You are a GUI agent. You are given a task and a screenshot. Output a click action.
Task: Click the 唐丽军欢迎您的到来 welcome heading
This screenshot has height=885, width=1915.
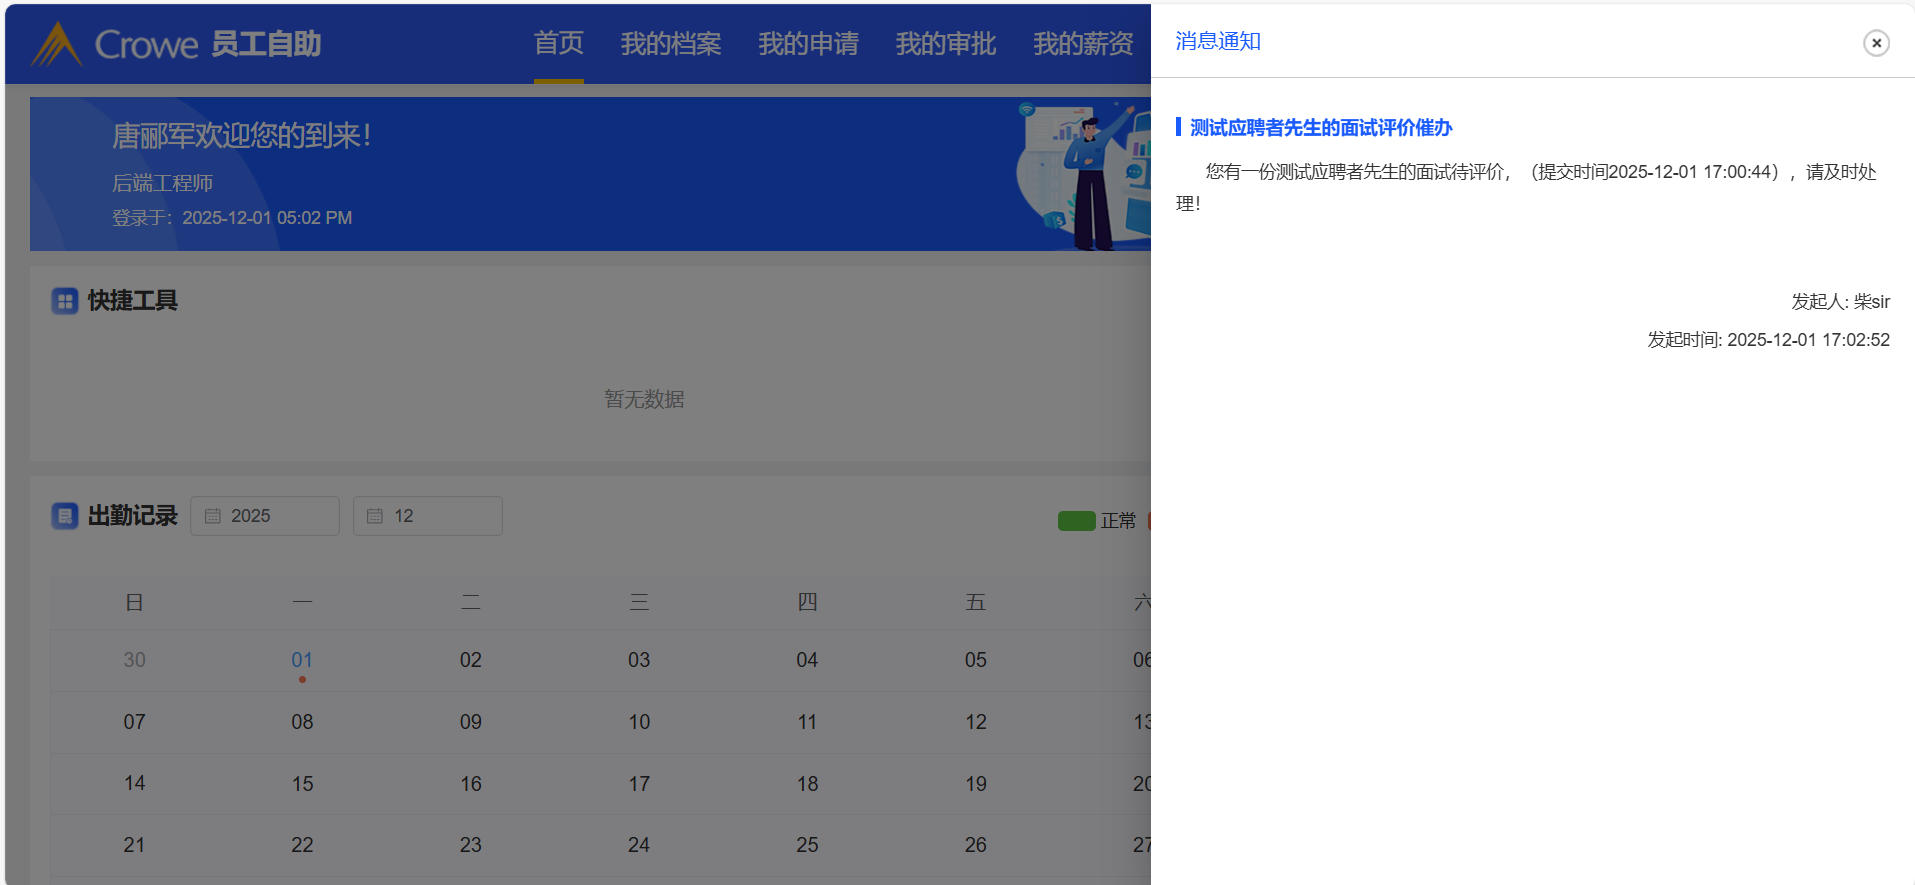pyautogui.click(x=241, y=135)
